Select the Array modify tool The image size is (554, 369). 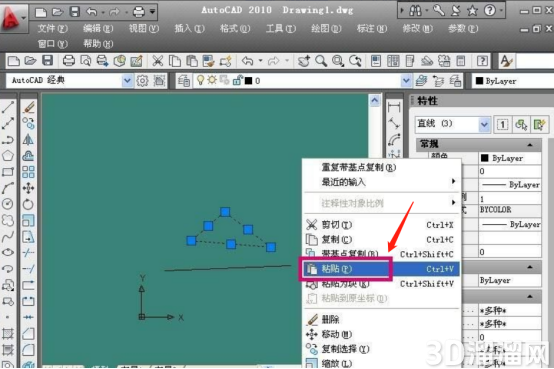[28, 172]
